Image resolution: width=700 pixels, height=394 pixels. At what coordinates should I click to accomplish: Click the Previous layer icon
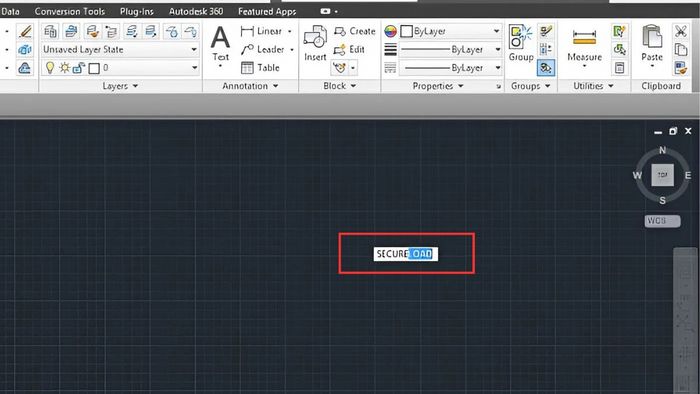(111, 31)
